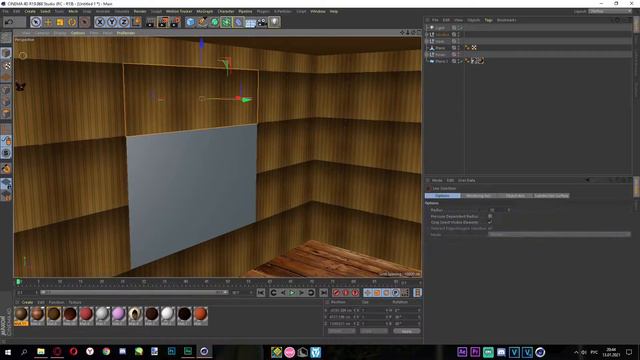
Task: Click the Apply button in Coordinates panel
Action: tap(407, 331)
